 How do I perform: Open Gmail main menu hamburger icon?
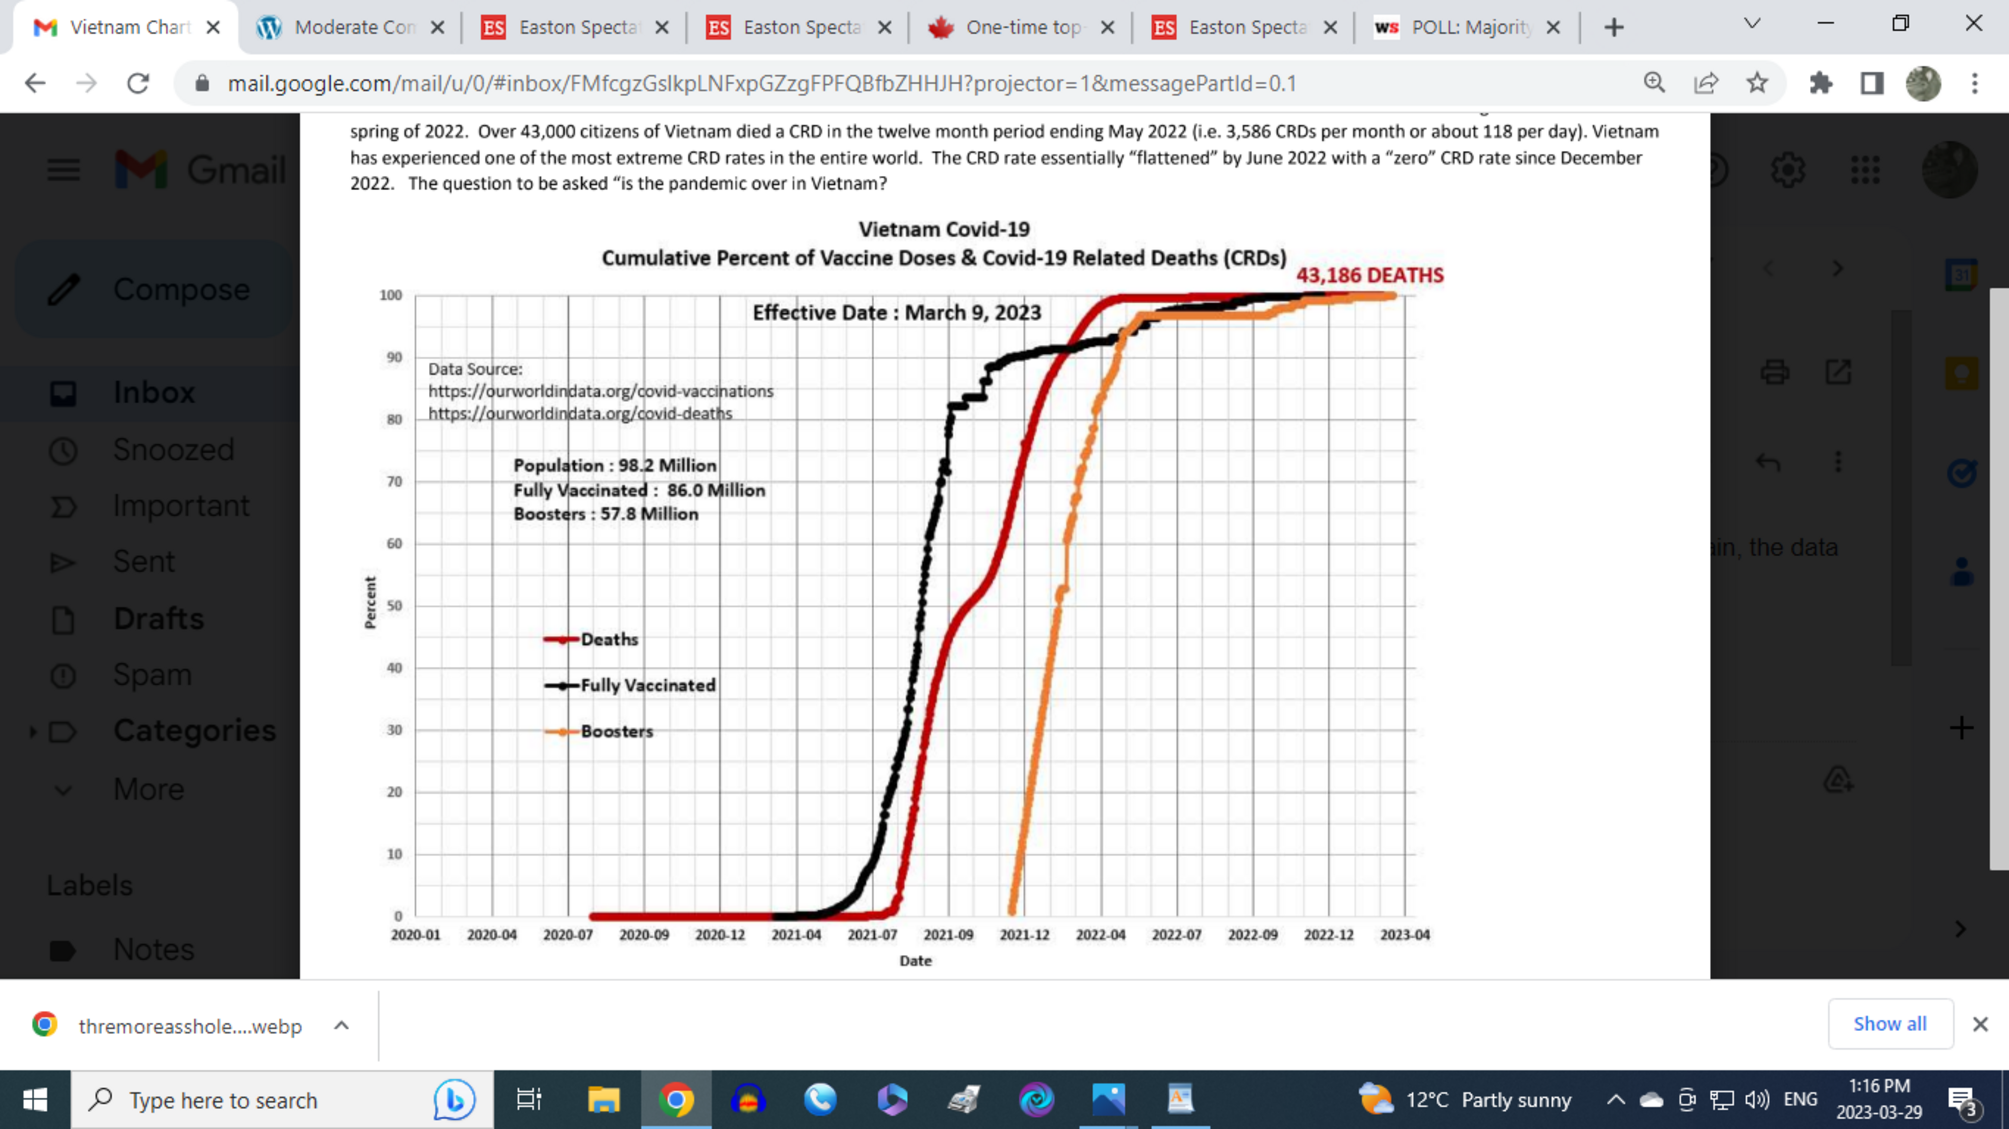(x=63, y=169)
